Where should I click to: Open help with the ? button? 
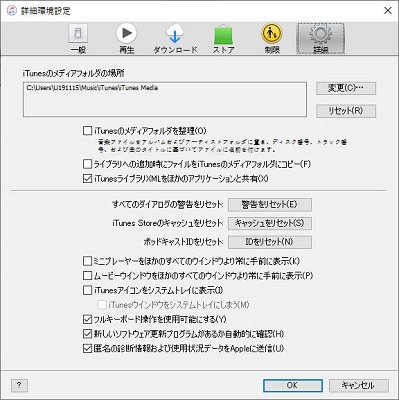19,386
